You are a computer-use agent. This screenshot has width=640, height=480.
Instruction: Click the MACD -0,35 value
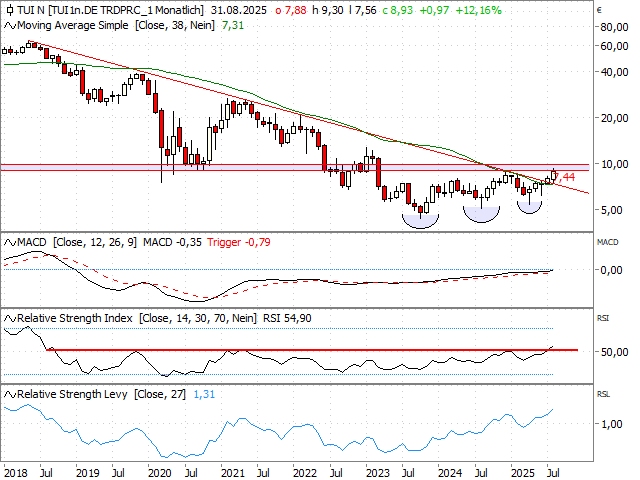click(172, 242)
